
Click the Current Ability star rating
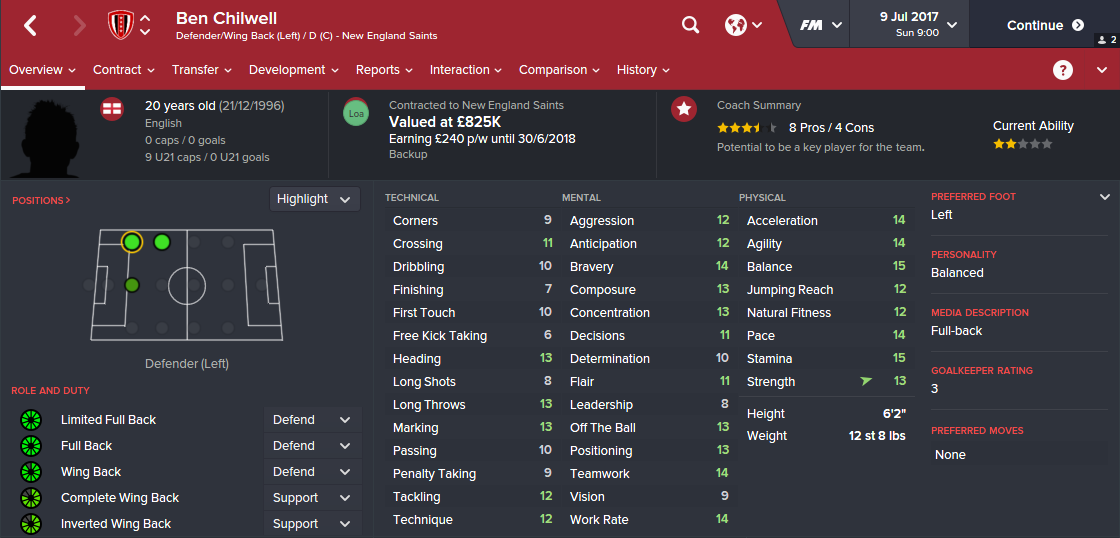pos(1021,144)
